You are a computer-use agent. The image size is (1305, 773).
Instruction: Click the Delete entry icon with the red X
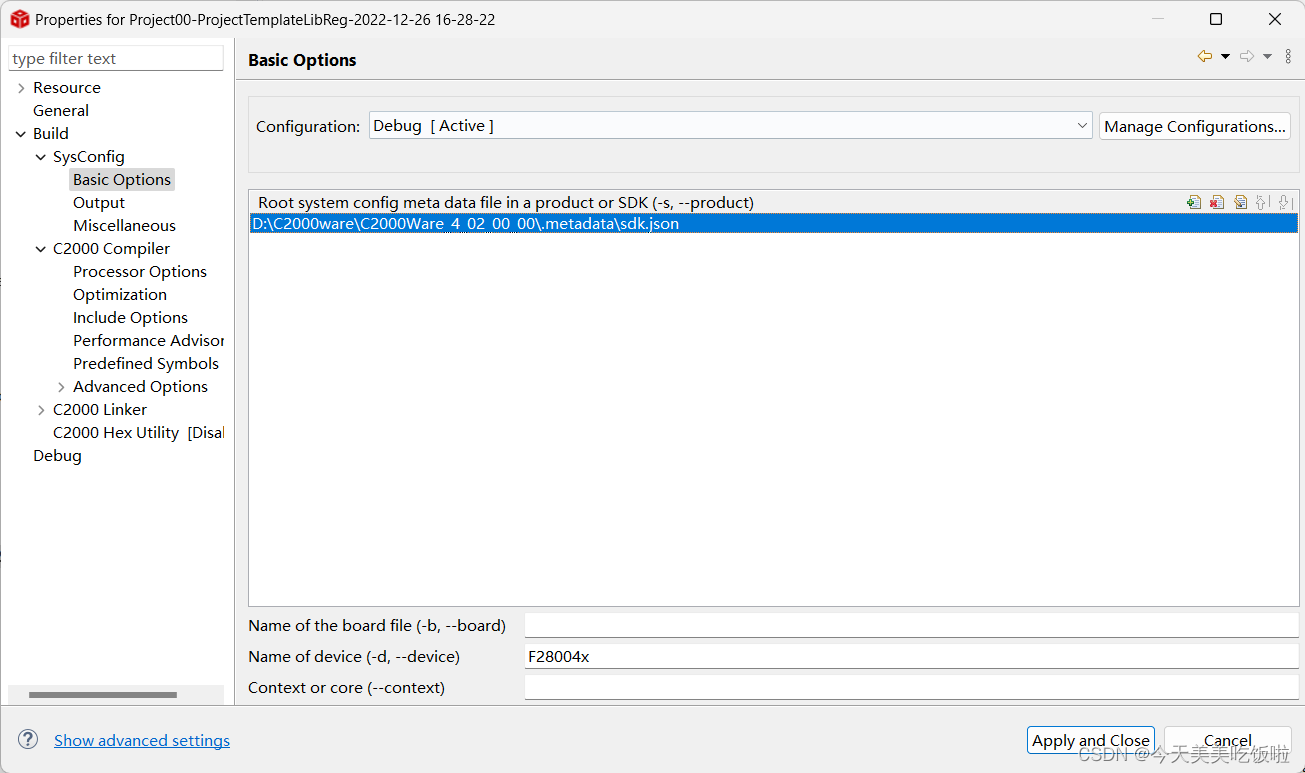tap(1217, 202)
